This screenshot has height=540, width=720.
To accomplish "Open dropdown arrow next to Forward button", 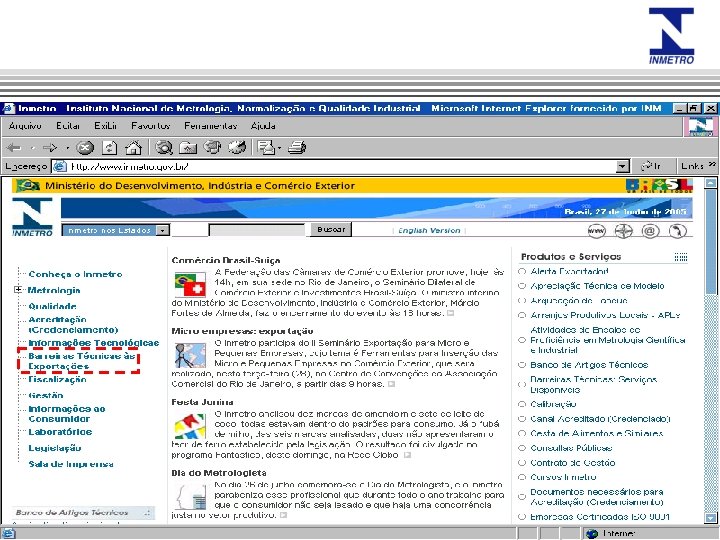I will 67,148.
